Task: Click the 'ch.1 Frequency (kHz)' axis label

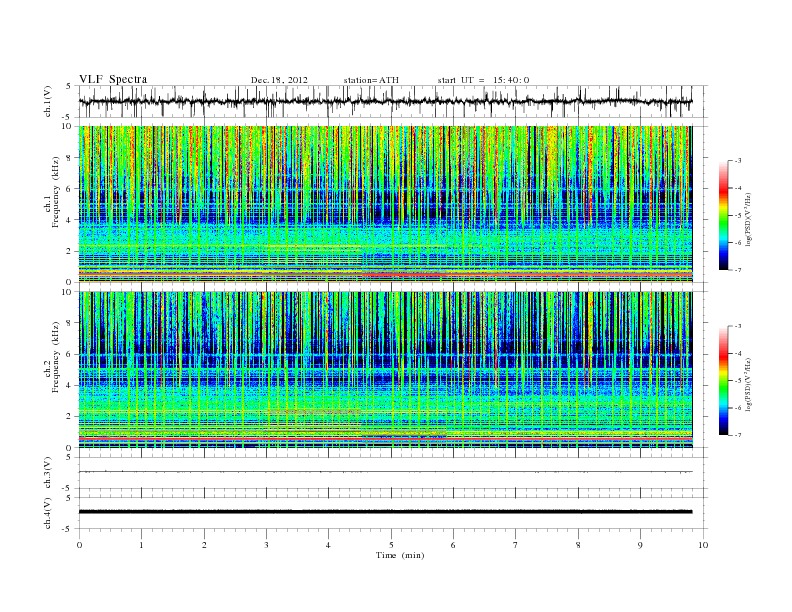Action: (52, 192)
